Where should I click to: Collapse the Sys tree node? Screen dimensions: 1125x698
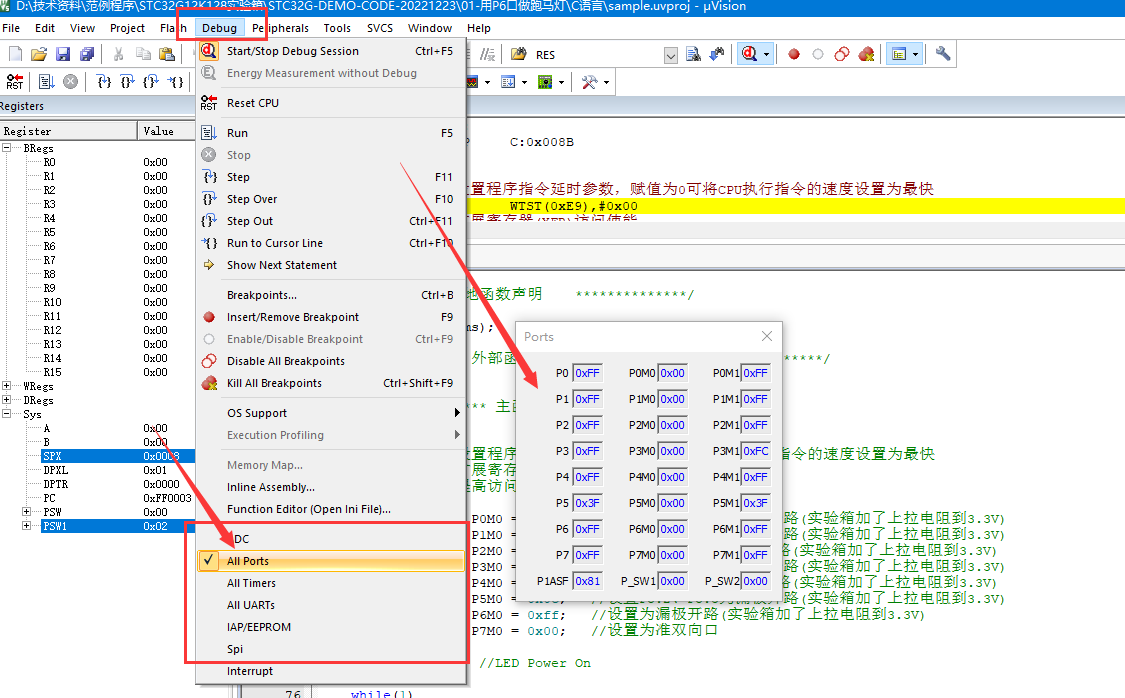click(x=6, y=414)
